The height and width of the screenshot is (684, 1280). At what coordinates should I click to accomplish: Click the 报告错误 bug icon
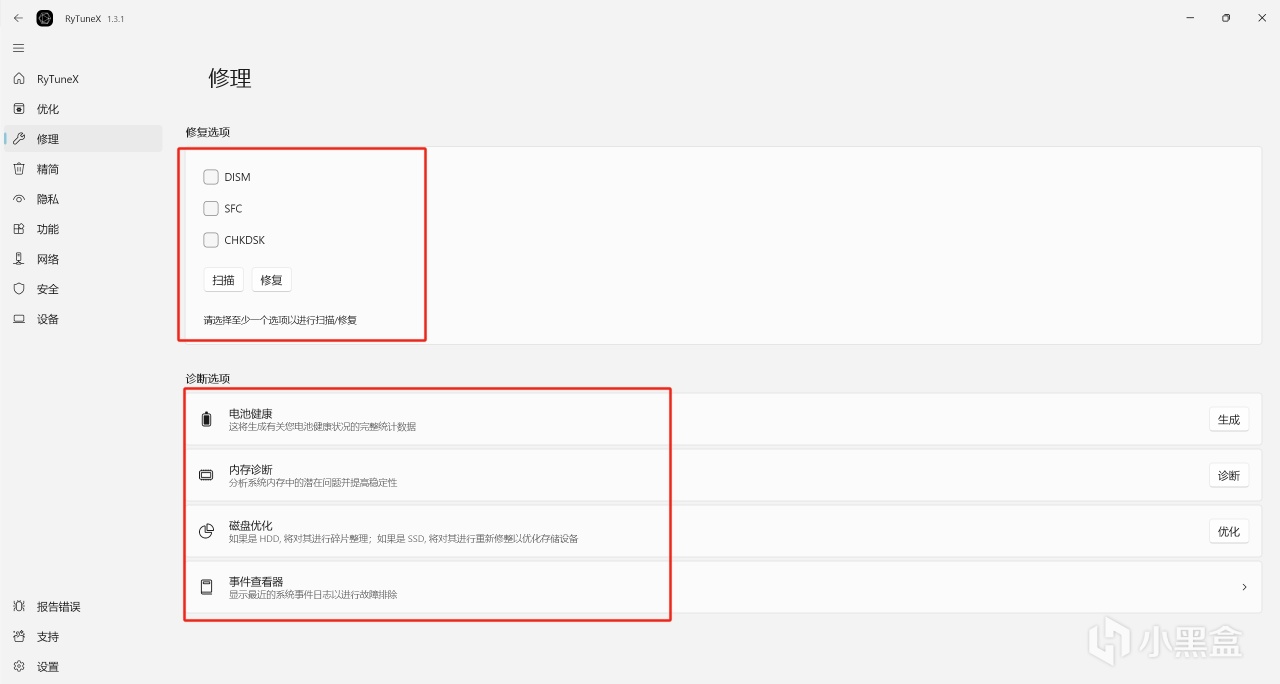(x=19, y=607)
